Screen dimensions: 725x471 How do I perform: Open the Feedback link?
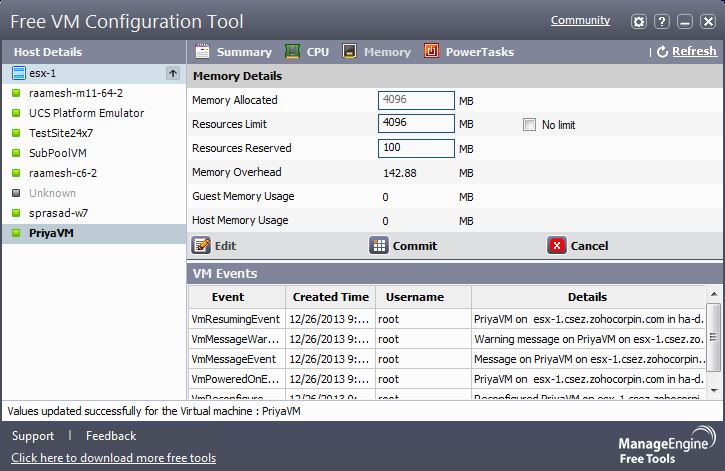point(111,436)
